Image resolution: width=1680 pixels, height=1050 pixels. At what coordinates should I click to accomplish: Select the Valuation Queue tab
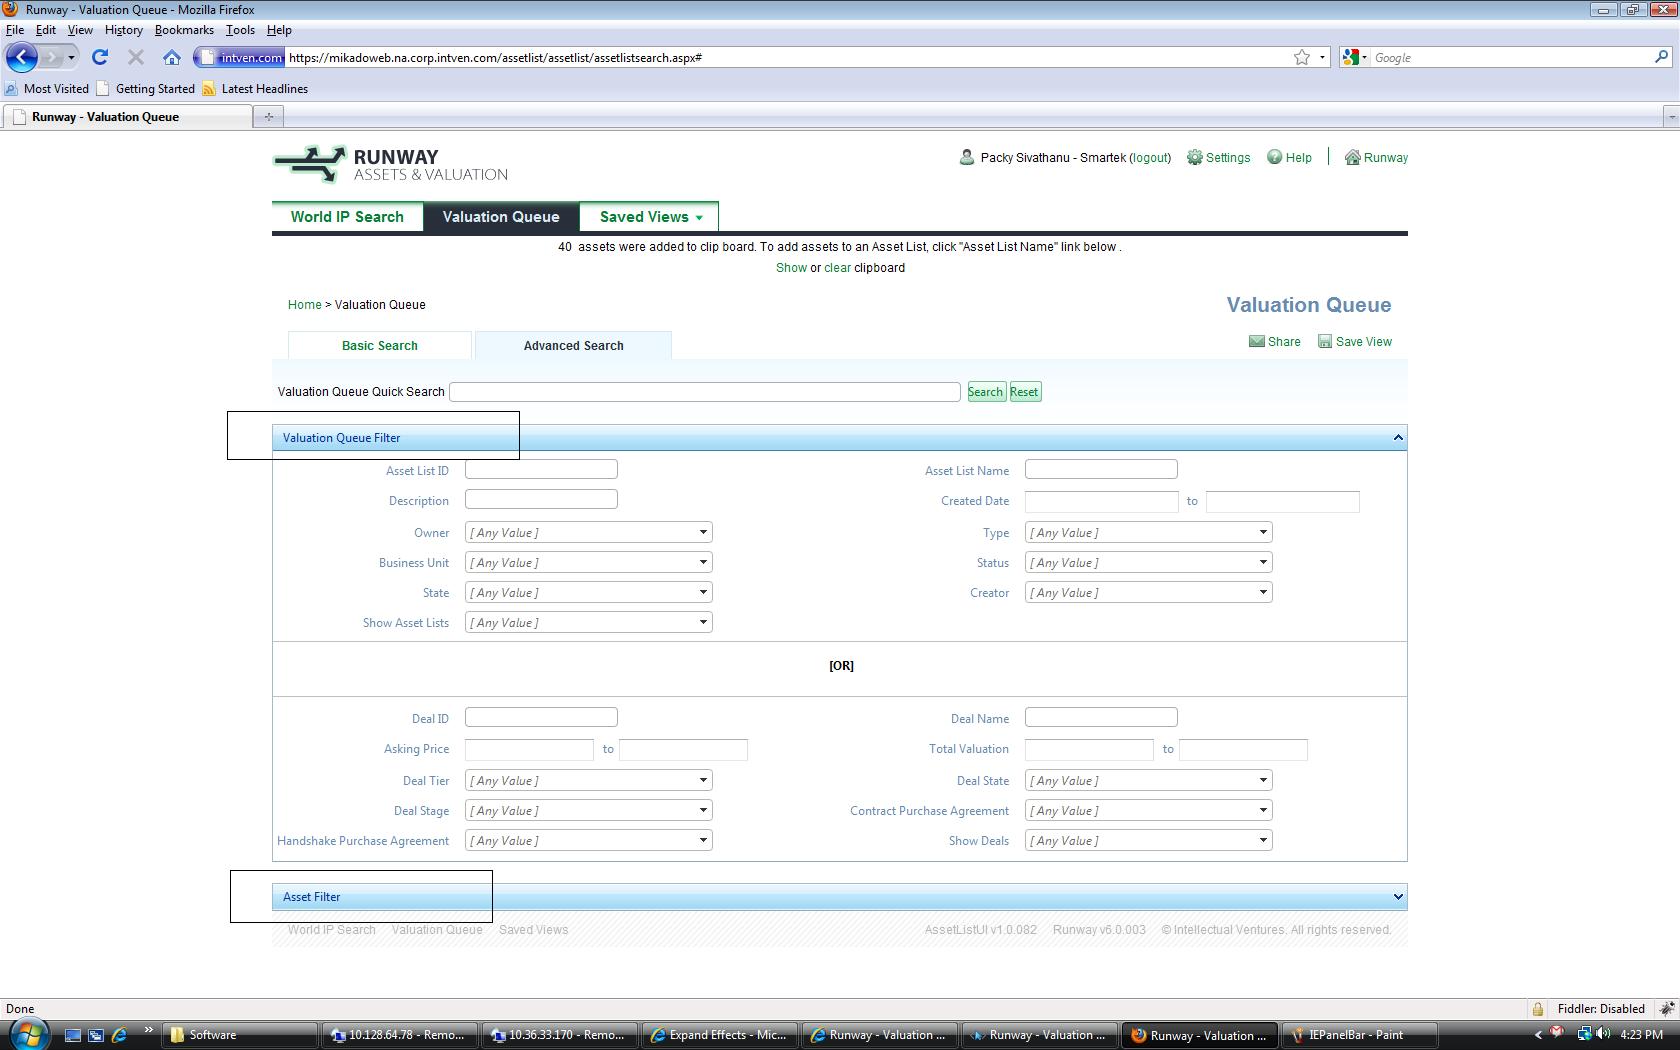pyautogui.click(x=501, y=217)
